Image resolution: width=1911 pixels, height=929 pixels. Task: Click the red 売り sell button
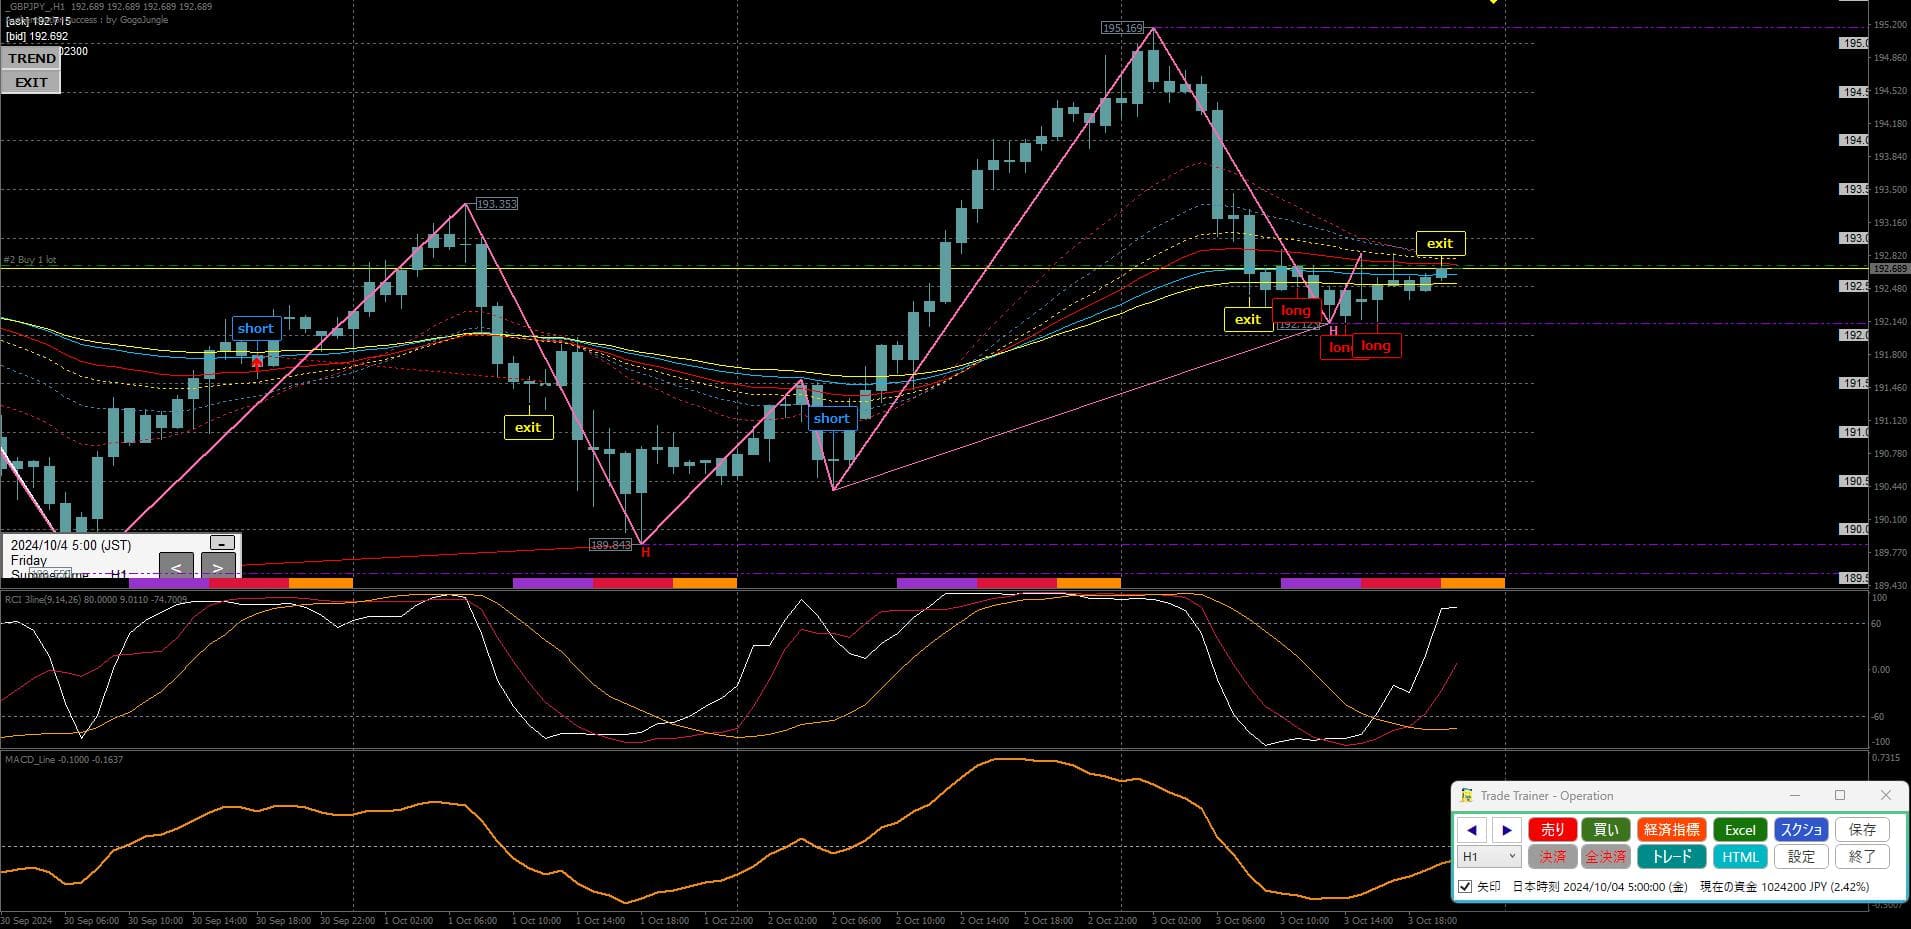tap(1552, 830)
